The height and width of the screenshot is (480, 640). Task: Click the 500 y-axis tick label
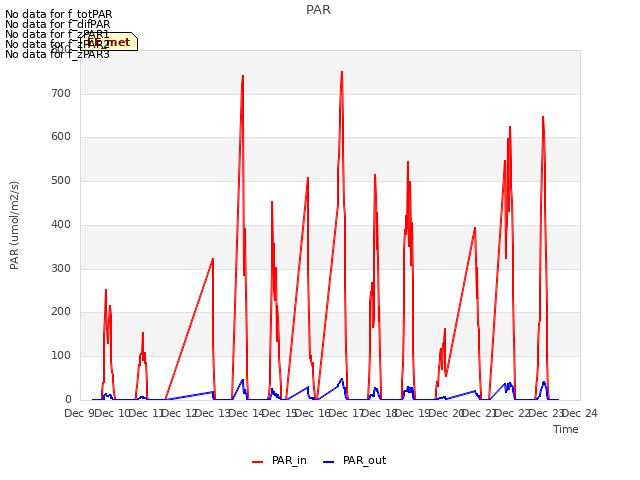coord(61,180)
